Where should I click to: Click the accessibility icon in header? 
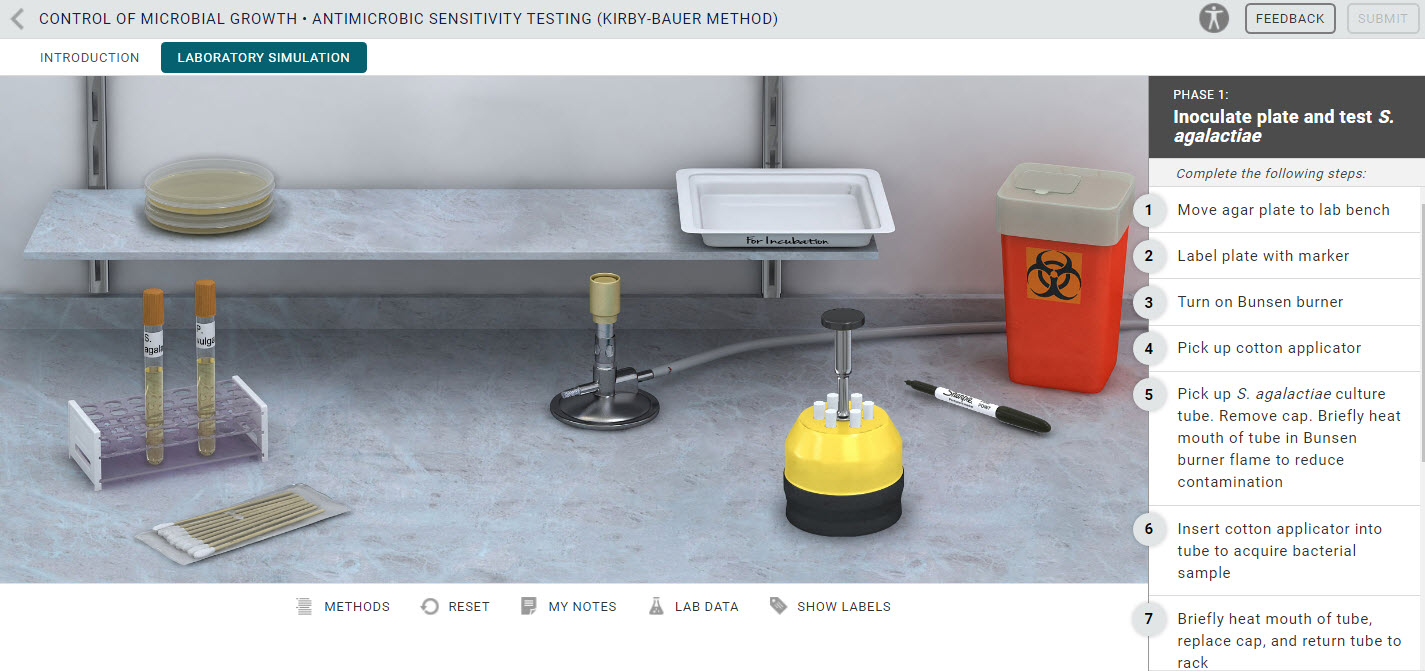click(x=1214, y=18)
